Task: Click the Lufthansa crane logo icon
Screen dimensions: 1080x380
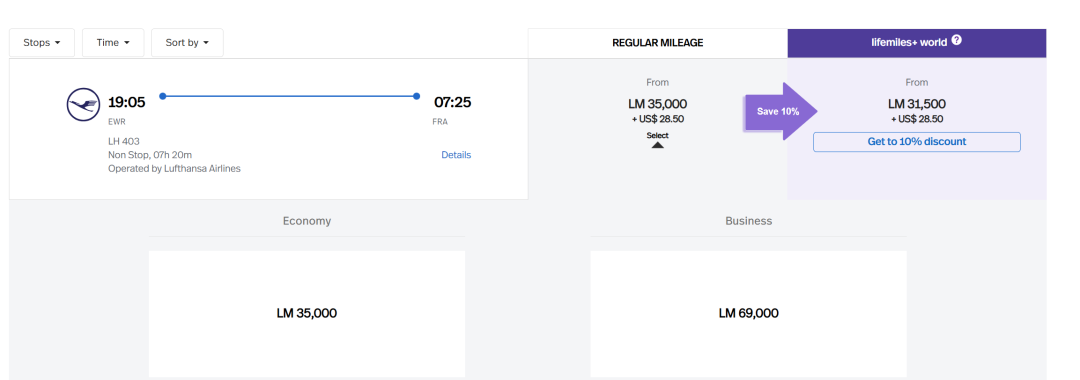Action: (83, 105)
